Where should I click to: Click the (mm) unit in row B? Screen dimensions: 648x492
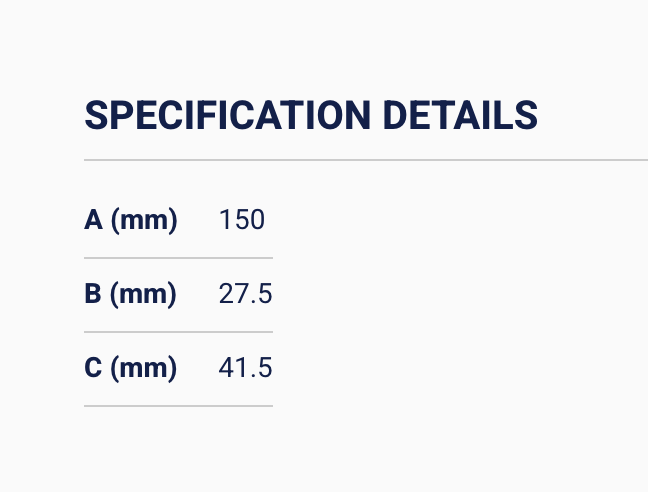point(144,294)
